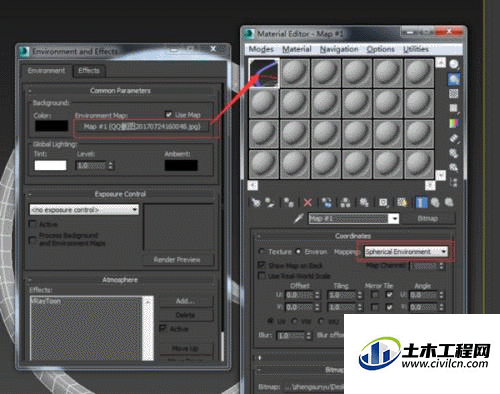Click the white Tint color swatch
Screen dimensions: 500x394
tap(50, 165)
